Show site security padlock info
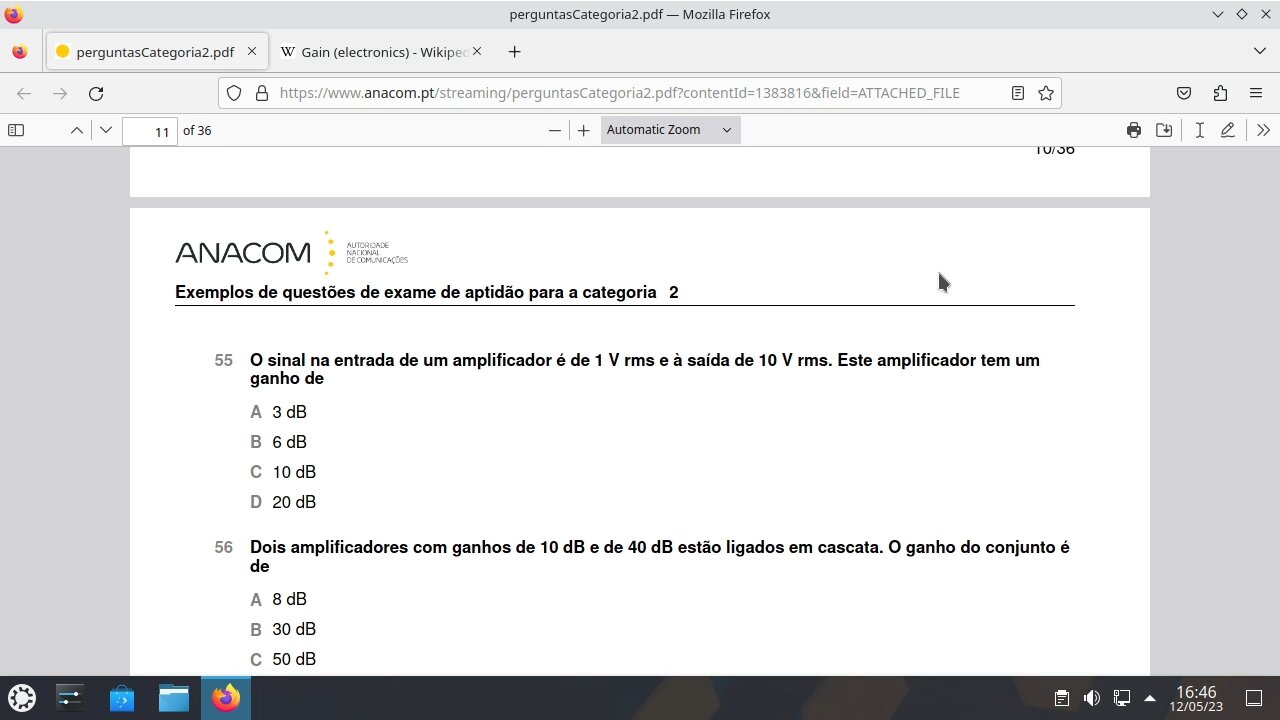The height and width of the screenshot is (720, 1280). click(x=262, y=93)
